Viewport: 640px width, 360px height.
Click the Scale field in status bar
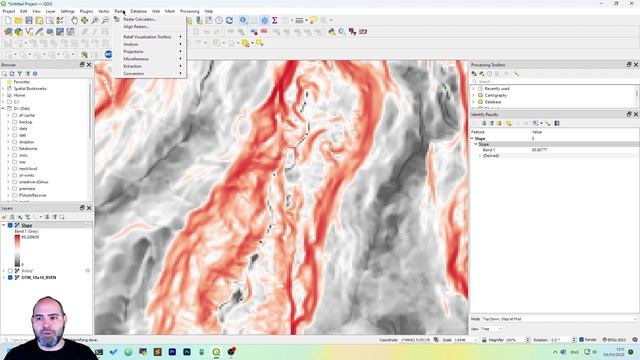point(465,340)
